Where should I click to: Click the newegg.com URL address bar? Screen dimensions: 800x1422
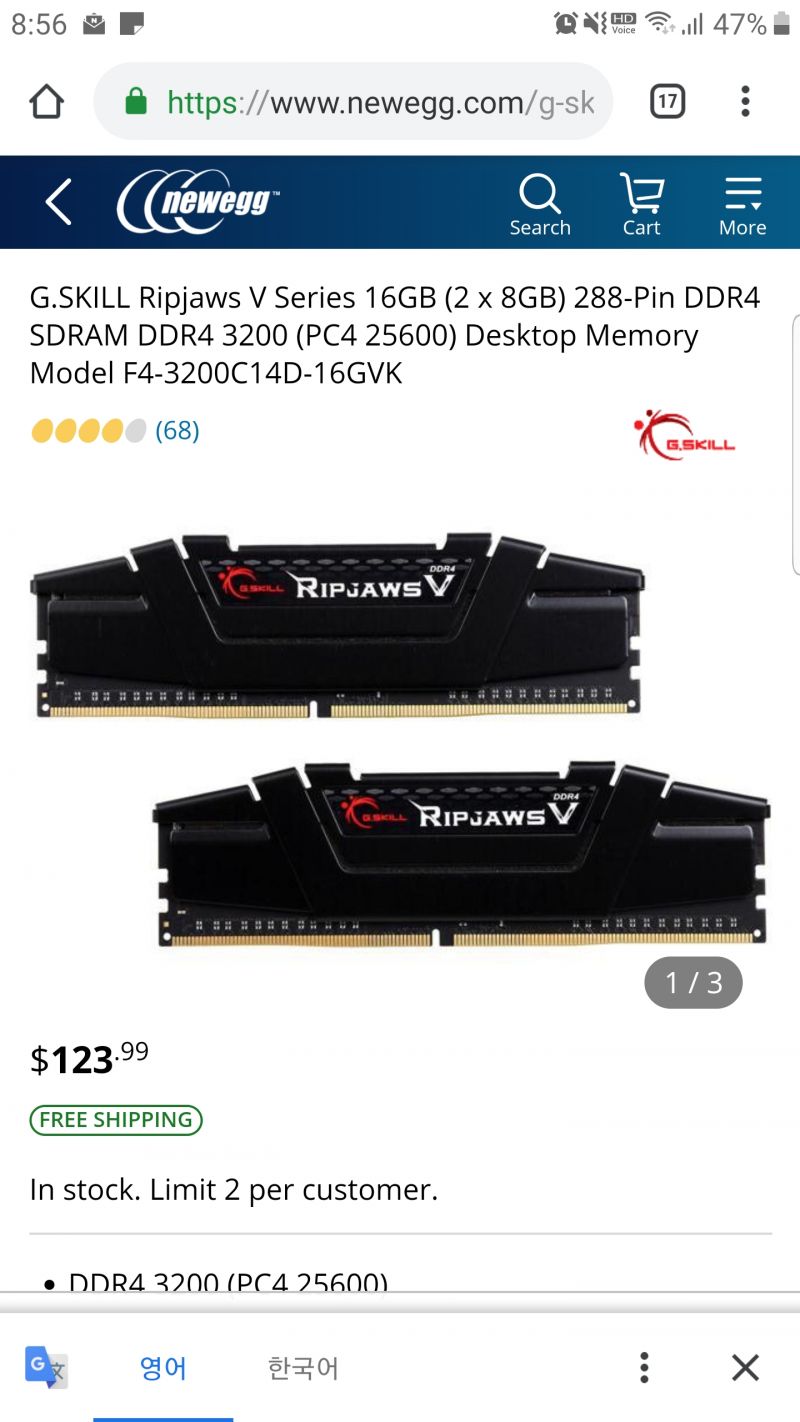[353, 102]
